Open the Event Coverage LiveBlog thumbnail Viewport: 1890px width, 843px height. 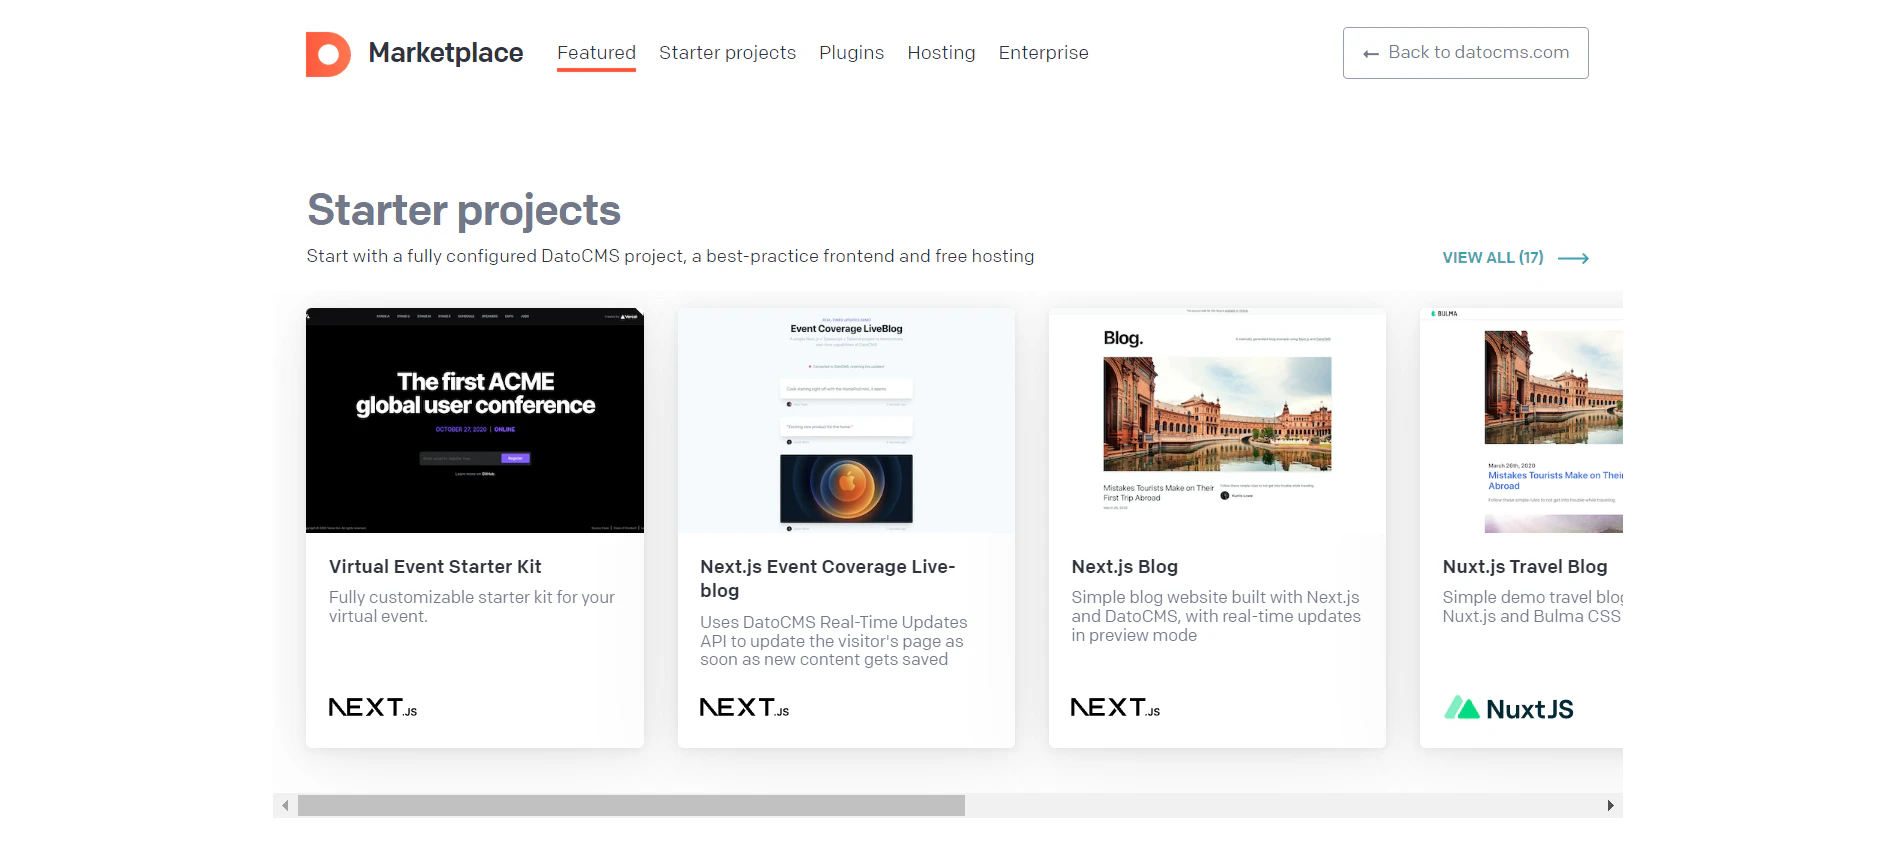(x=846, y=420)
